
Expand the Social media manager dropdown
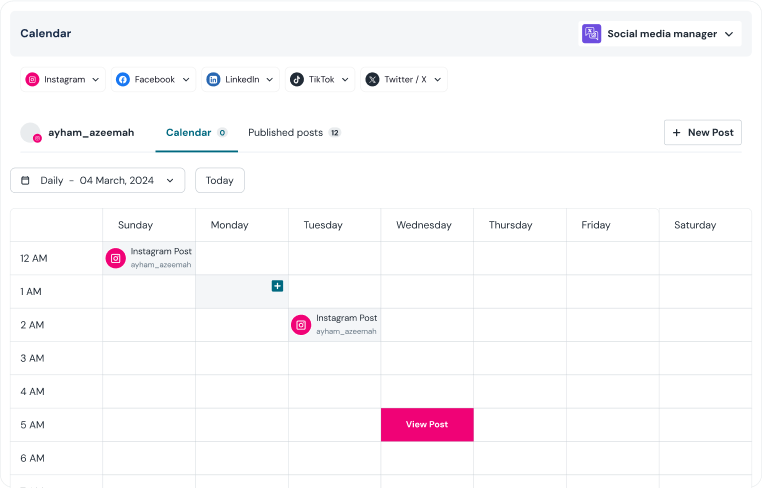point(729,34)
